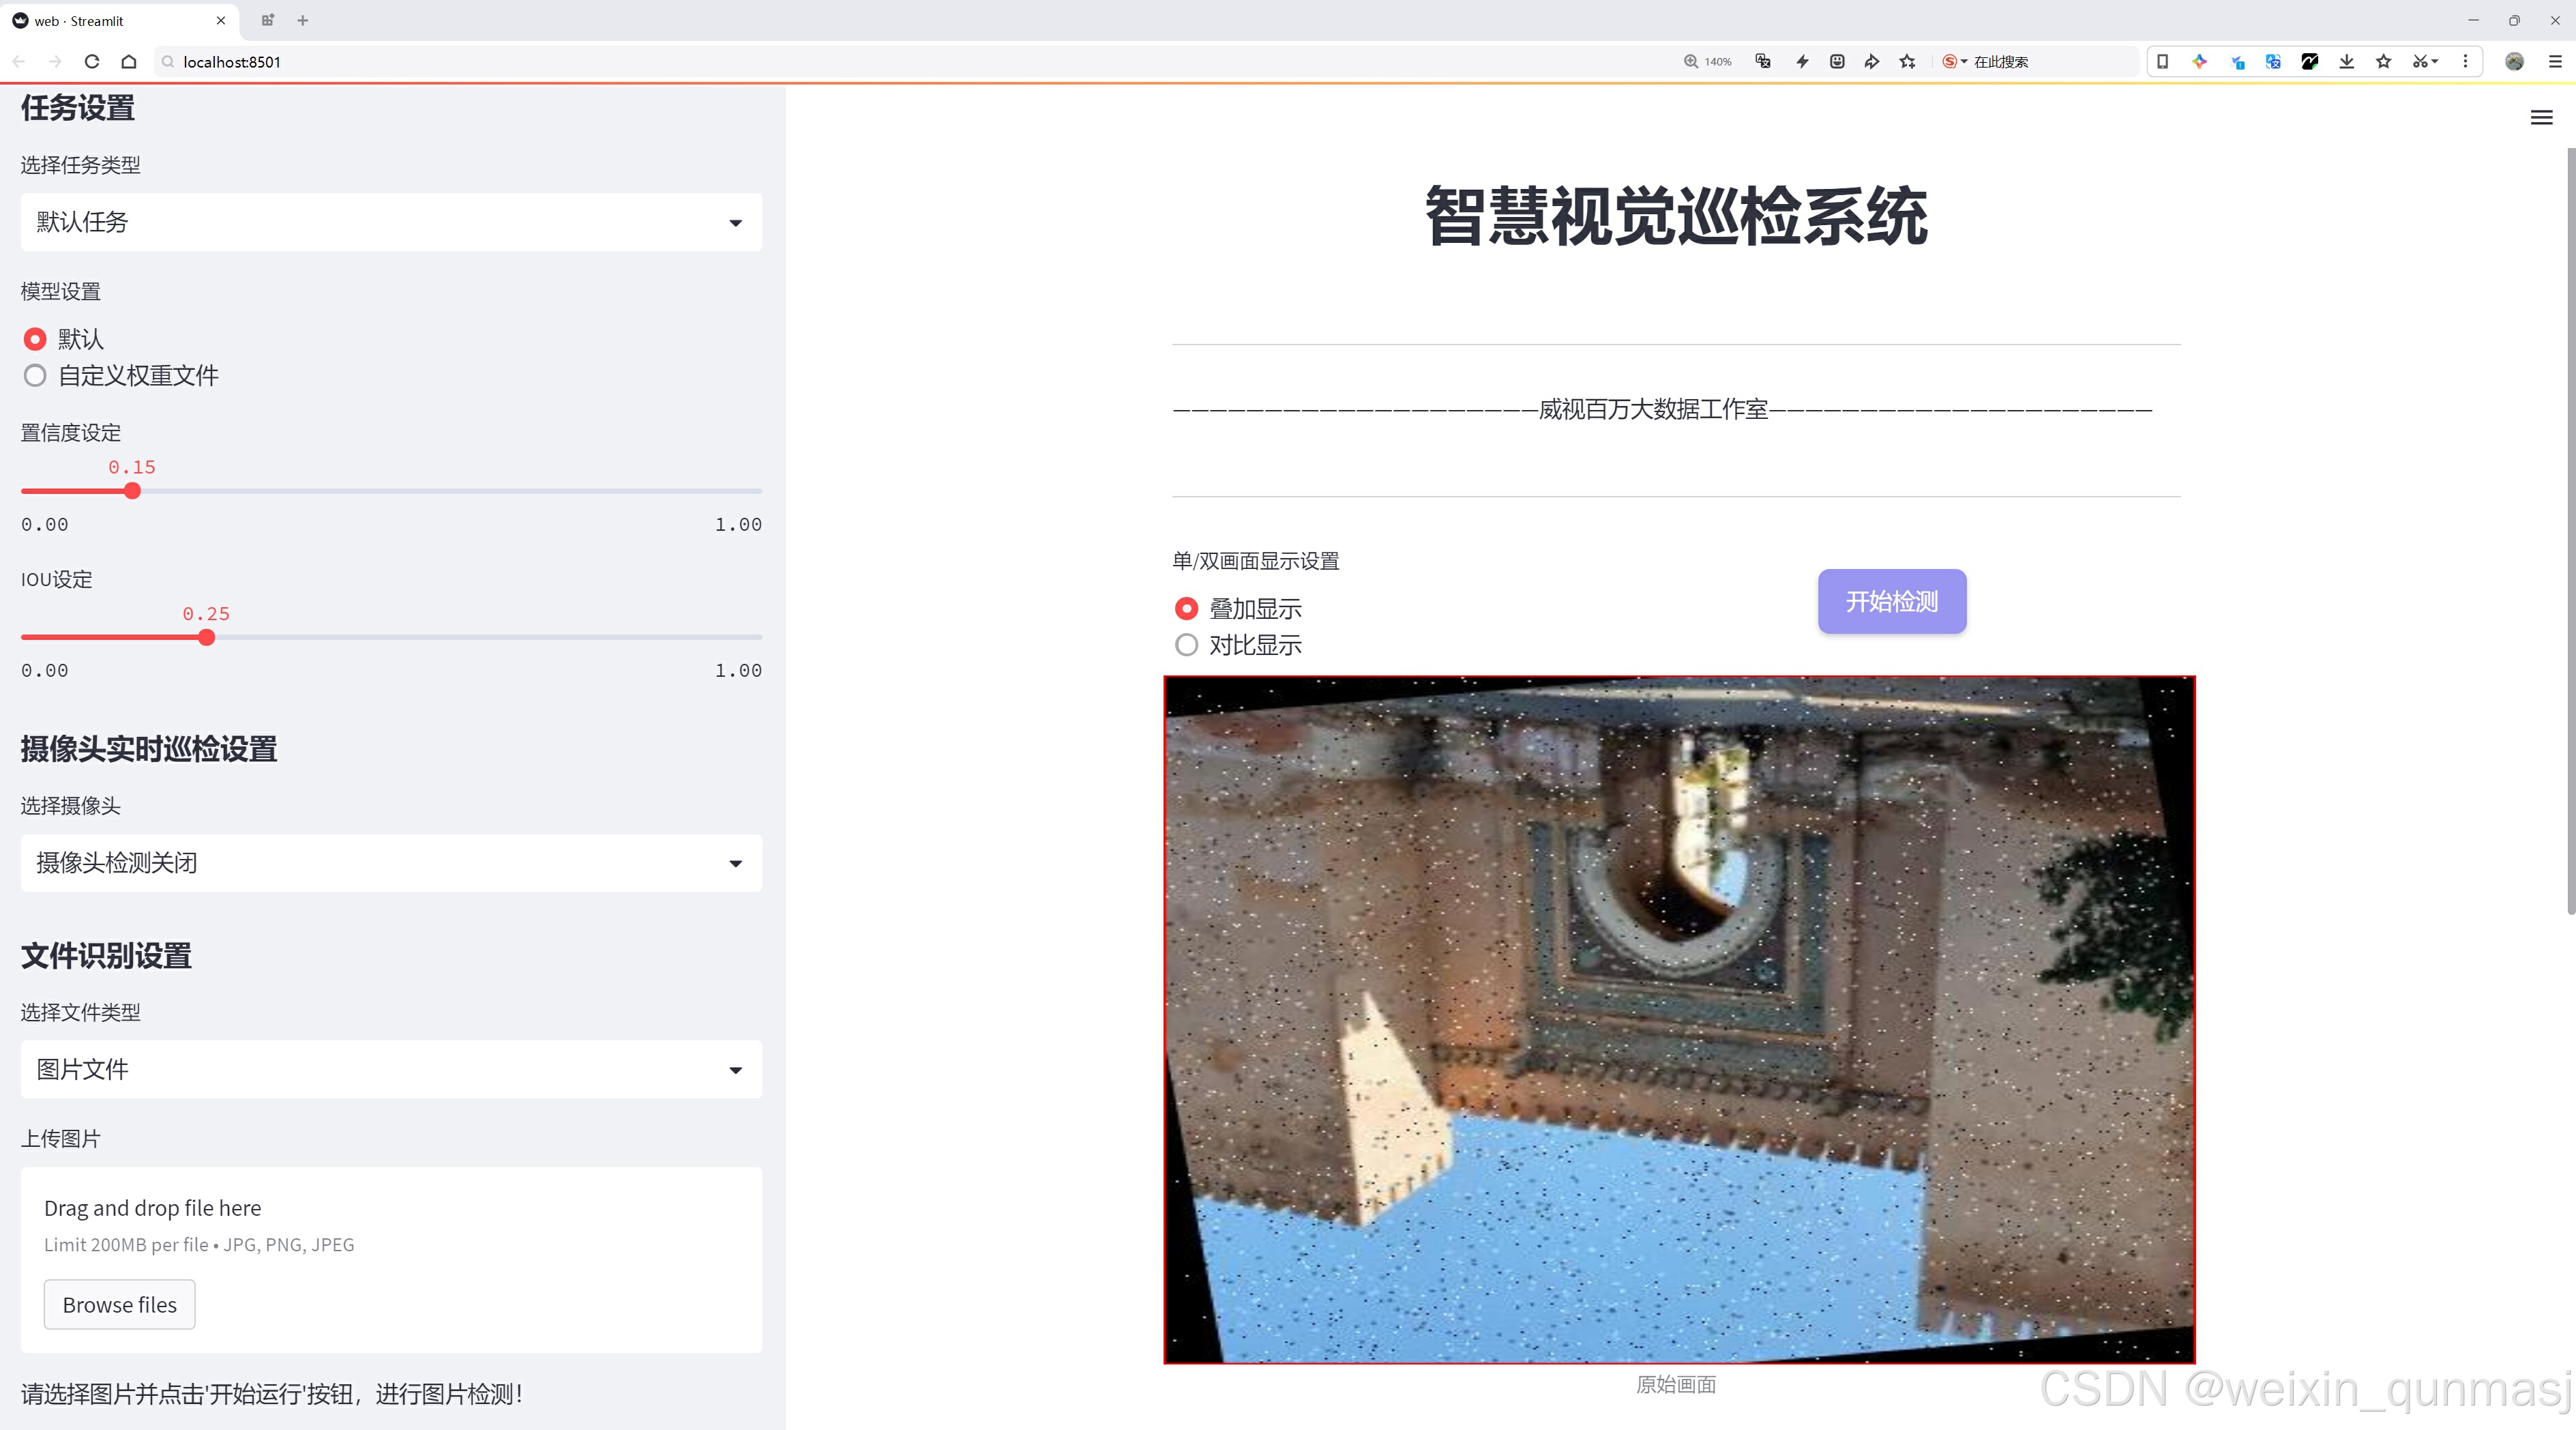This screenshot has width=2576, height=1430.
Task: Click the screenshot scissors icon
Action: 2419,61
